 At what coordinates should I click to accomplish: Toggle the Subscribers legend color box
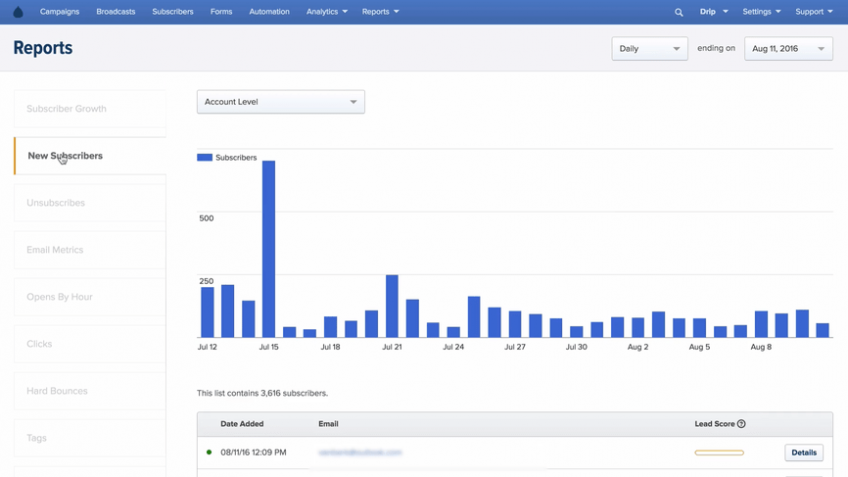[x=204, y=157]
